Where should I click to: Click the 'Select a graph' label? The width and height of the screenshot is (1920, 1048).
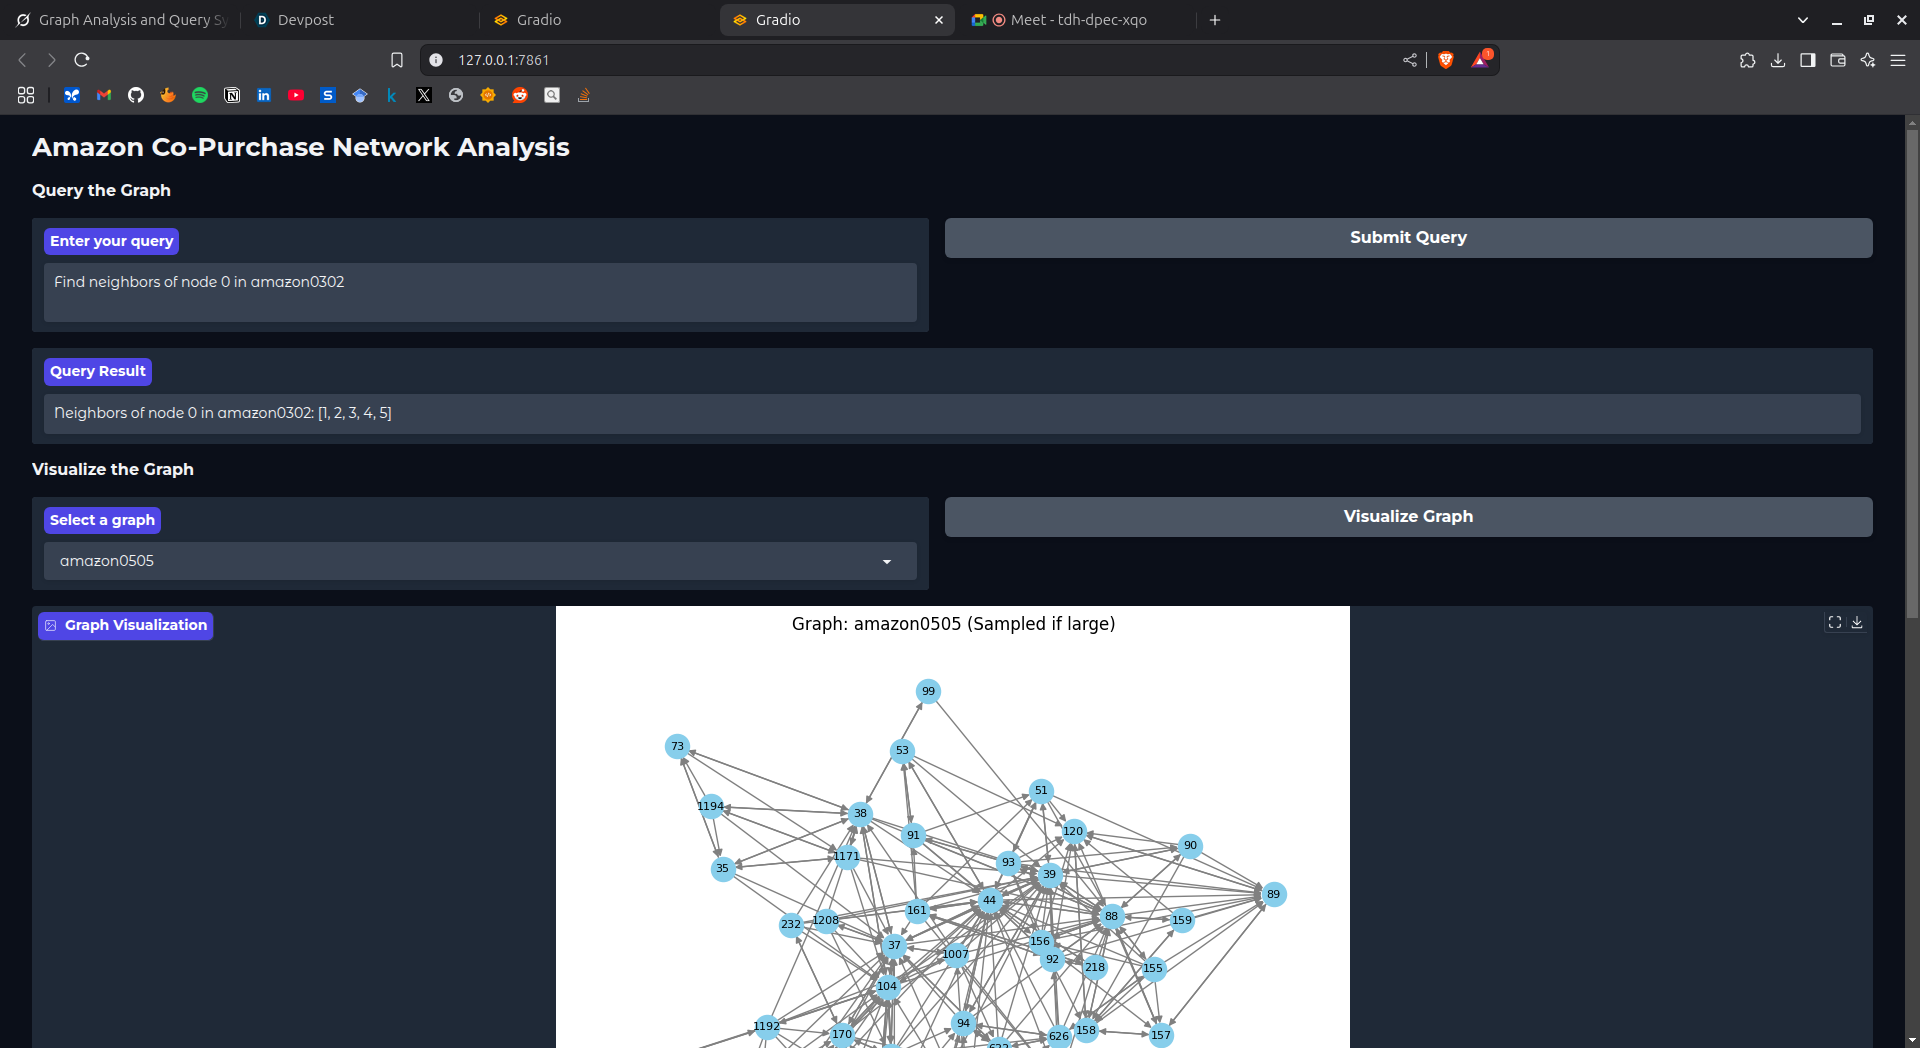pos(103,520)
